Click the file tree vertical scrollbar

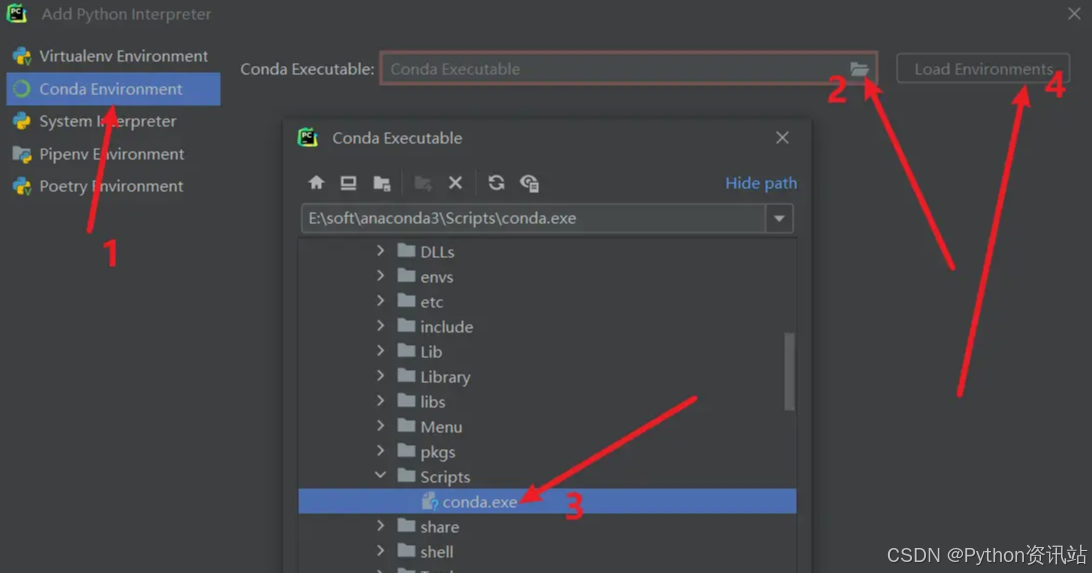pos(789,371)
